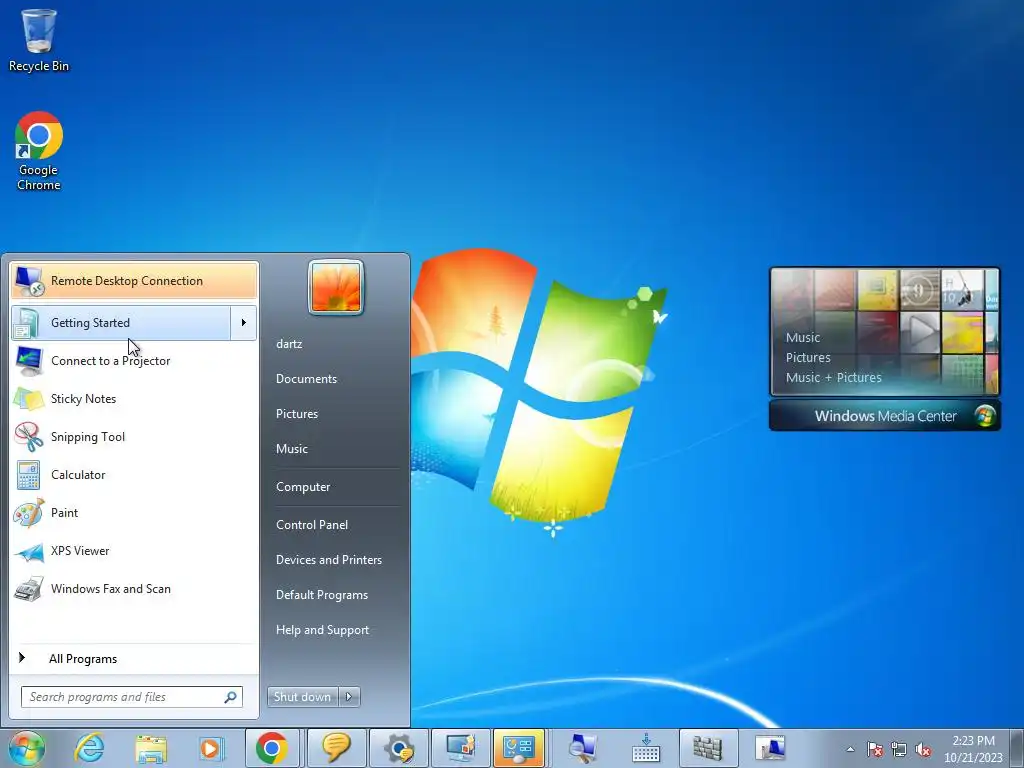The image size is (1024, 768).
Task: Open Windows Fax and Scan
Action: [x=134, y=589]
